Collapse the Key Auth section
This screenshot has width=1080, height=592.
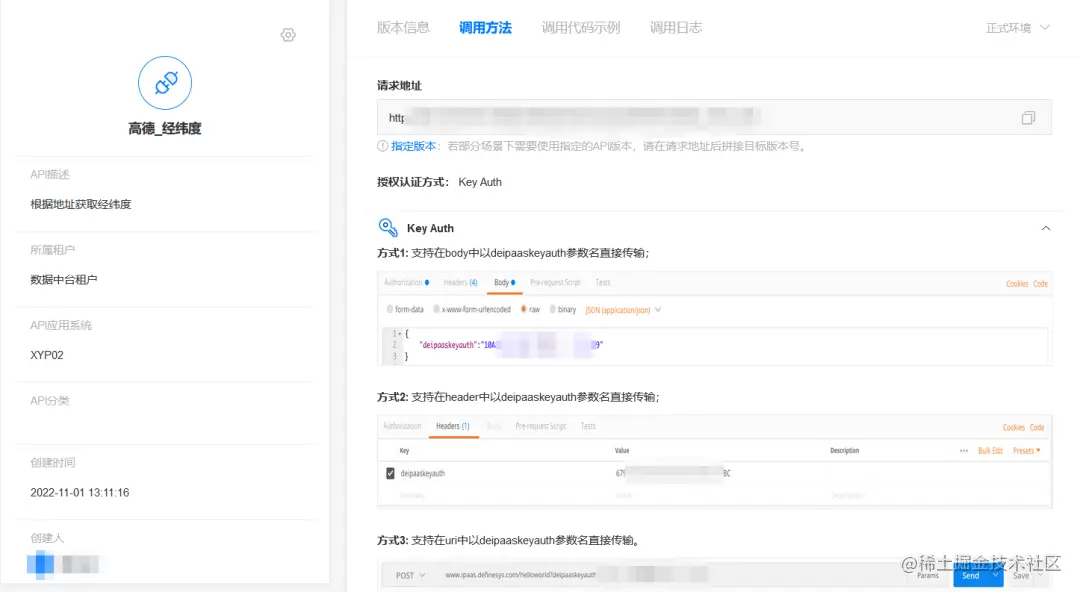tap(1046, 227)
